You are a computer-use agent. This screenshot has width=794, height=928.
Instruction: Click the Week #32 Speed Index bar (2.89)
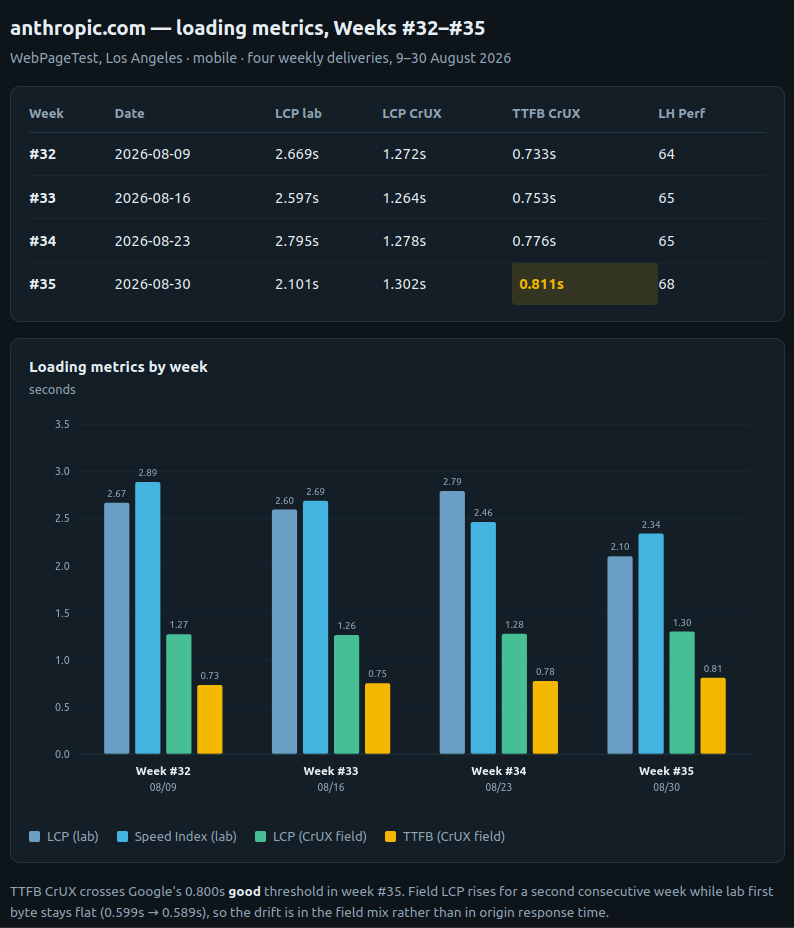click(148, 618)
